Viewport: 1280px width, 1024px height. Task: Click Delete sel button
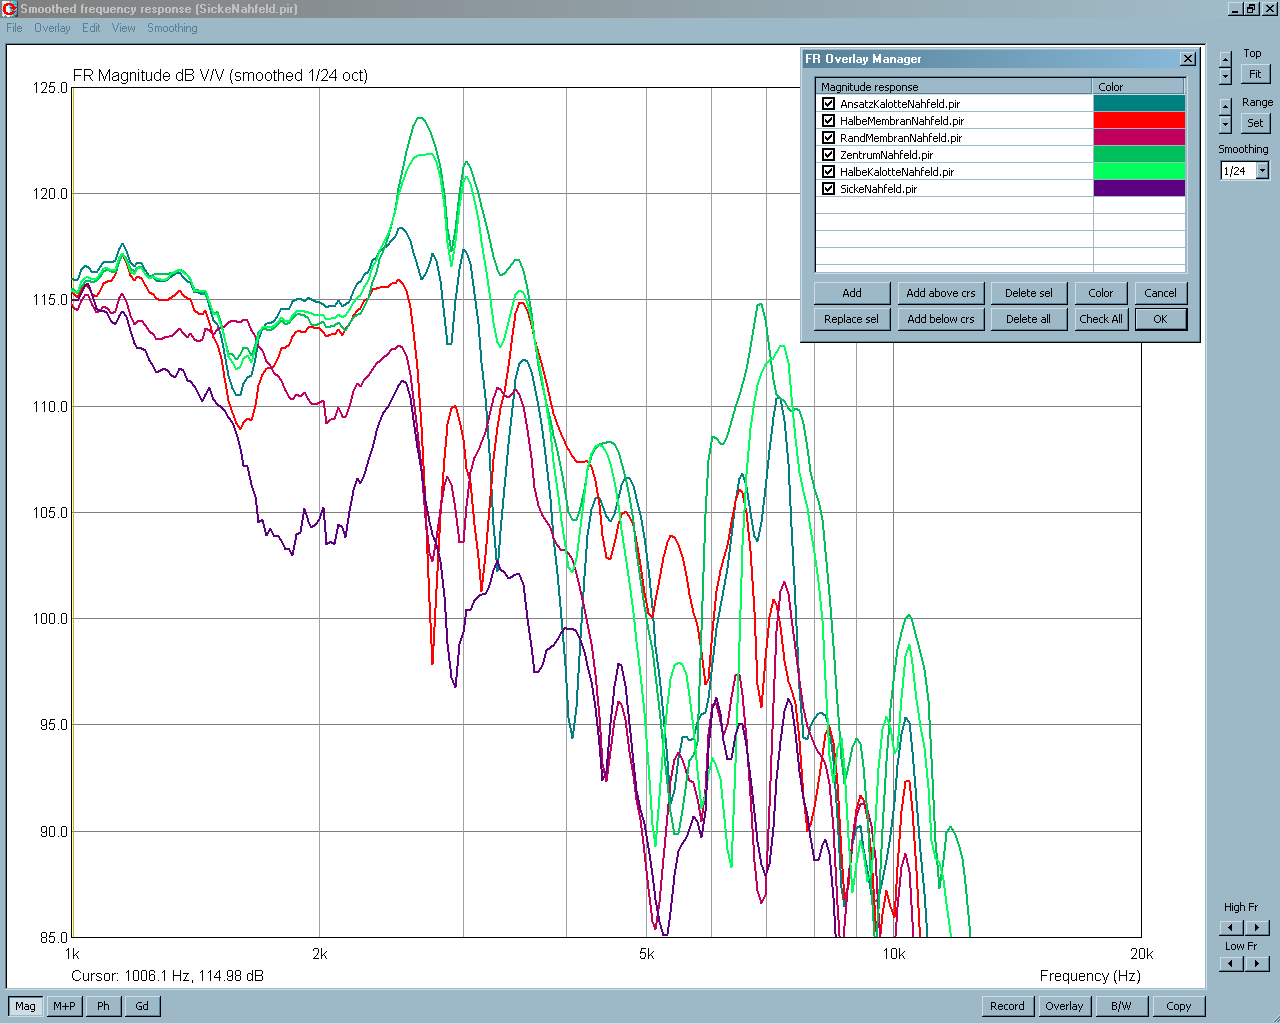point(1029,293)
